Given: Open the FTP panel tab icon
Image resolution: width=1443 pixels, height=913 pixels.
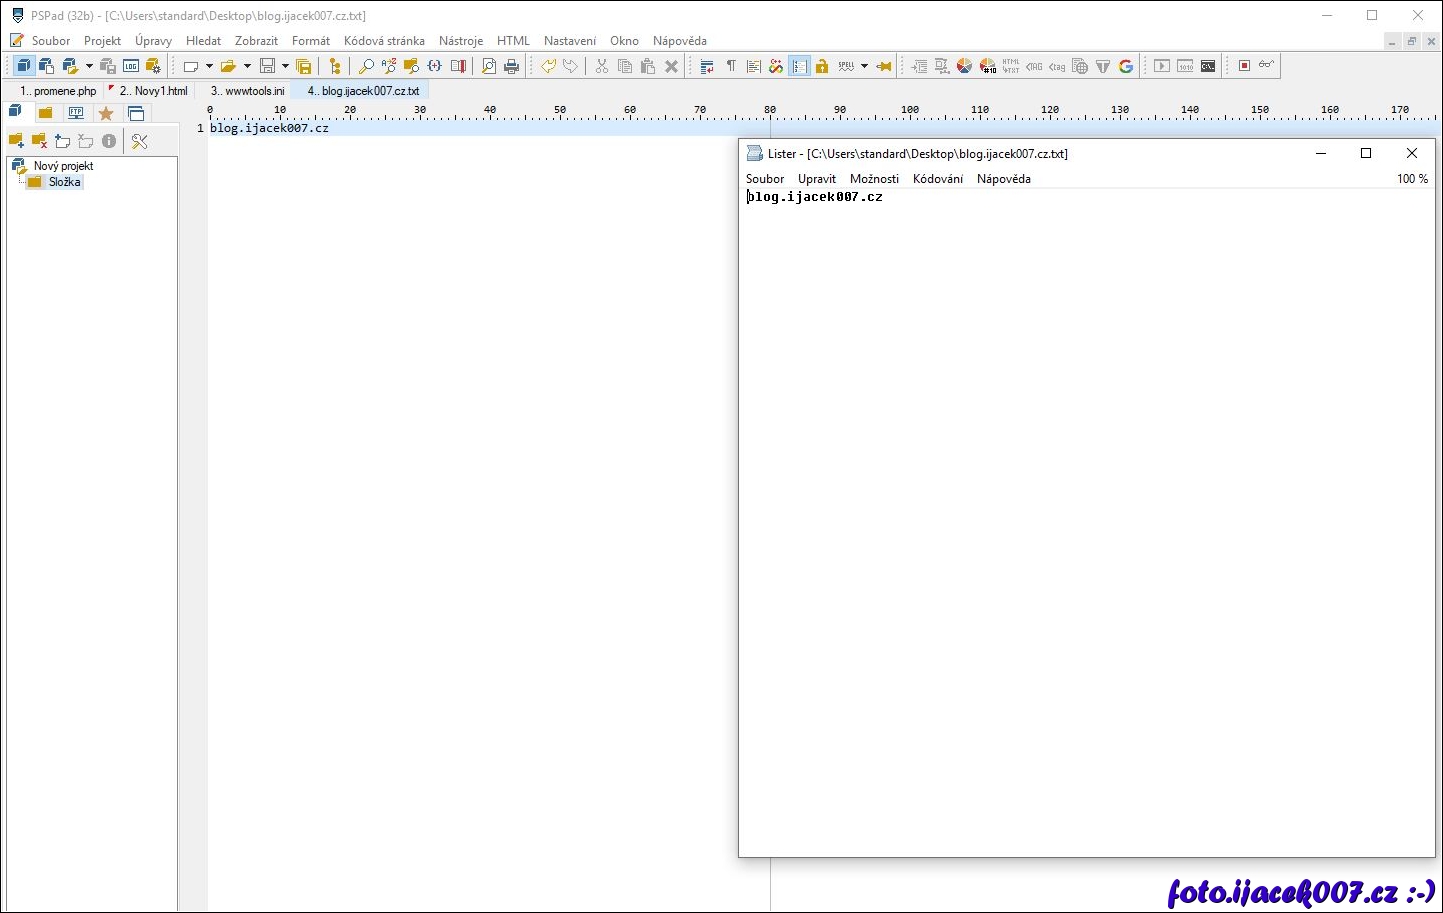Looking at the screenshot, I should click(76, 113).
